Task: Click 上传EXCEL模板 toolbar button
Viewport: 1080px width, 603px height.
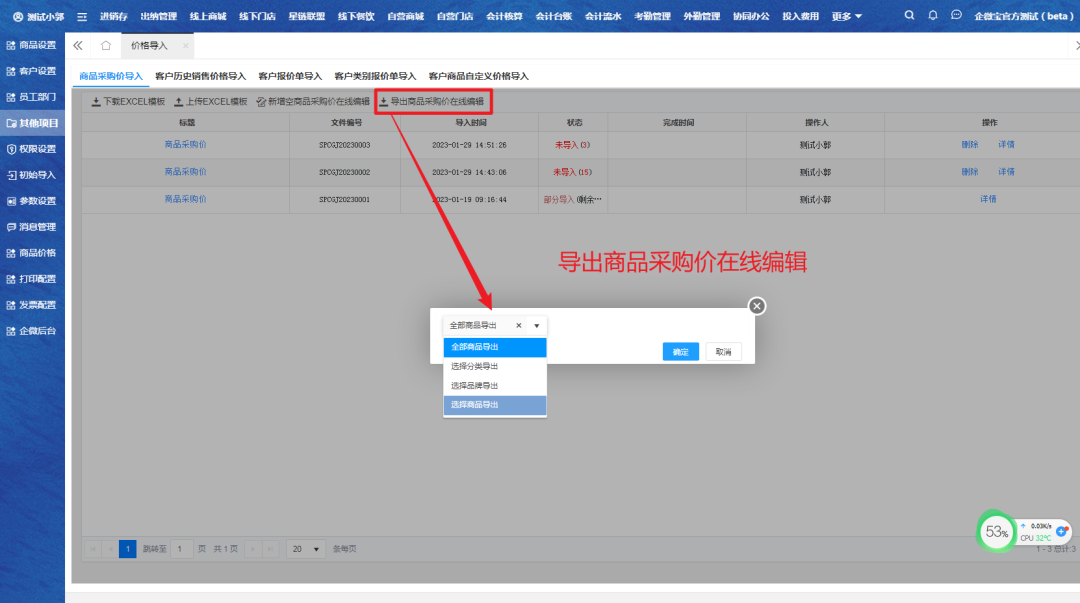Action: 210,102
